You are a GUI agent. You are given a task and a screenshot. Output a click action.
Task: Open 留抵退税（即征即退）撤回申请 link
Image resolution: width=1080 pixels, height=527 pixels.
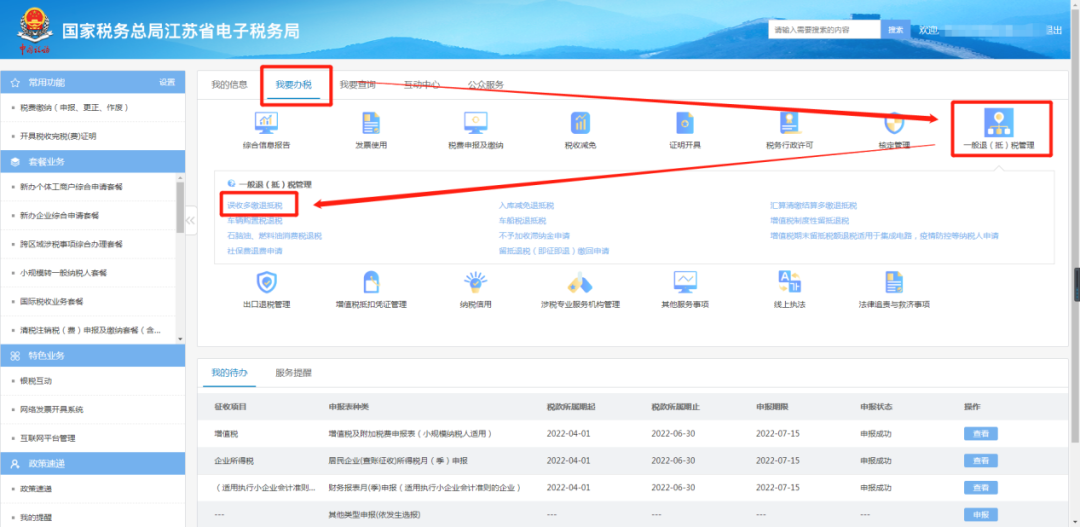[x=554, y=251]
